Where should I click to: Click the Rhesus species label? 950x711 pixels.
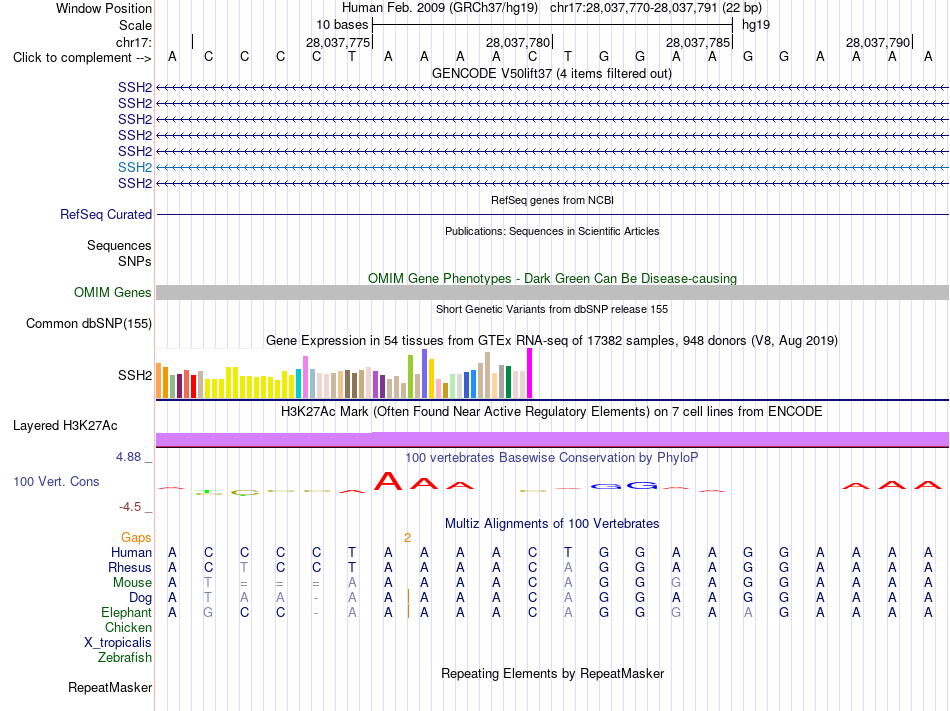(130, 567)
